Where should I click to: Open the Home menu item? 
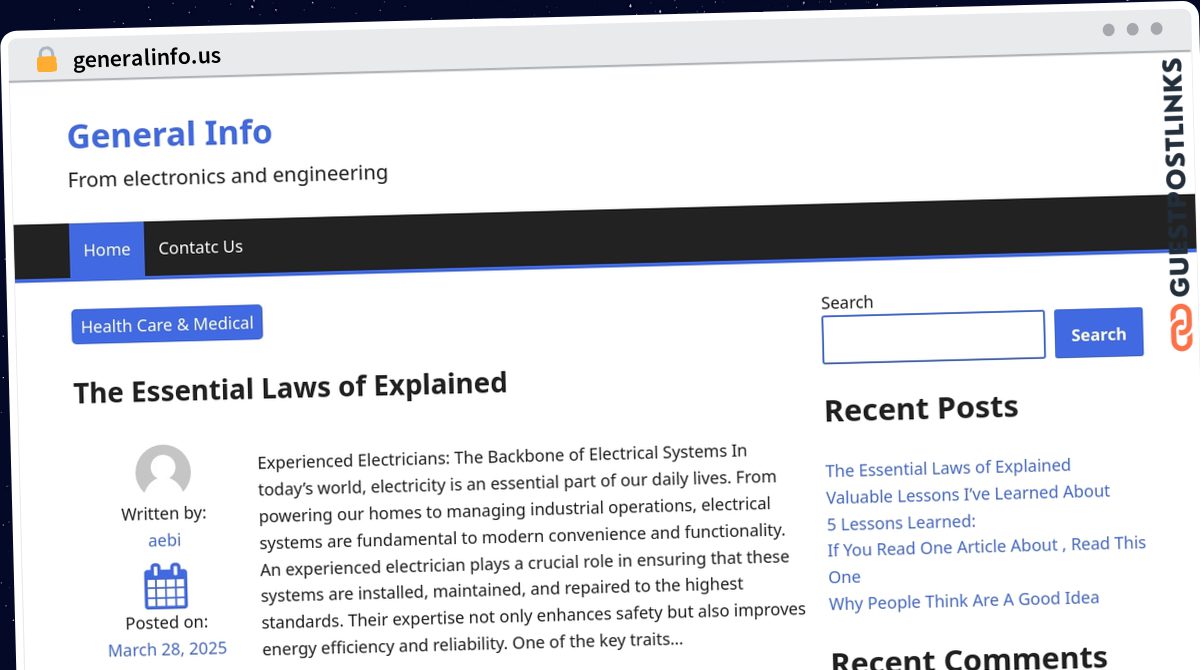(x=107, y=249)
